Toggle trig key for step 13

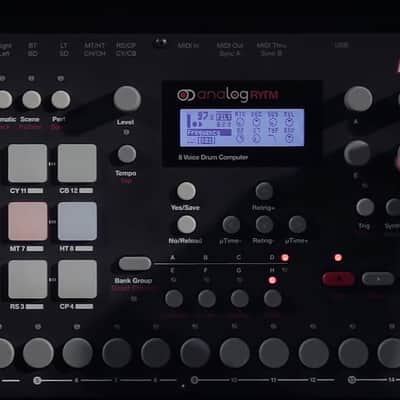point(353,353)
